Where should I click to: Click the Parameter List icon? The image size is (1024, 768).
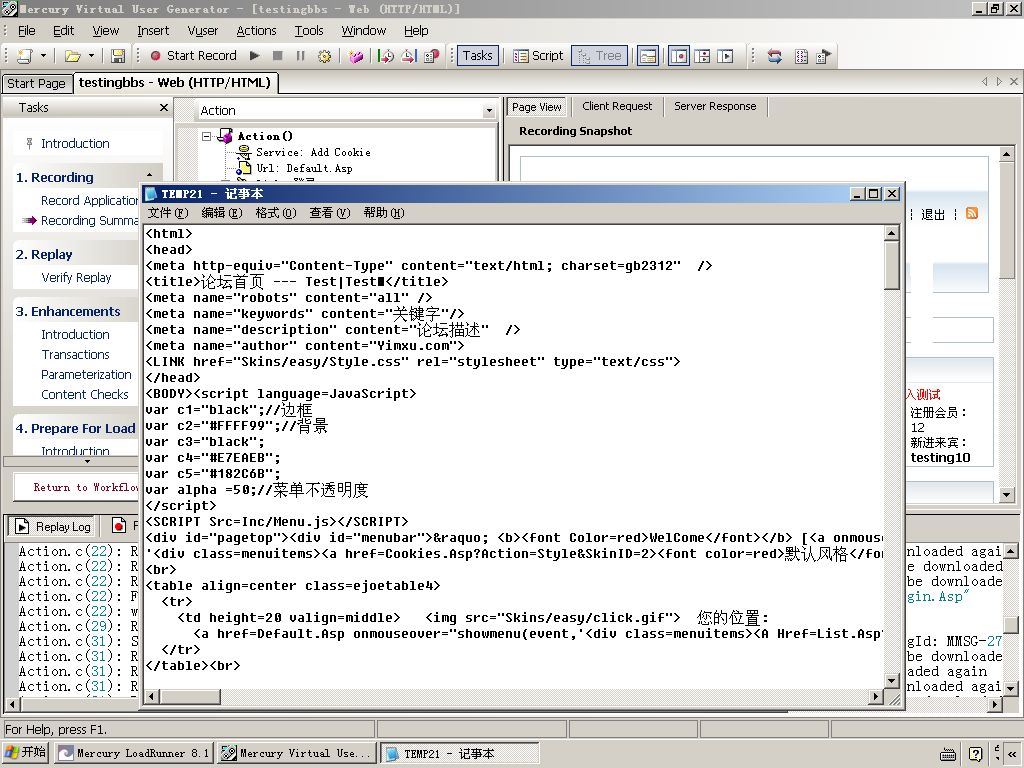click(x=801, y=56)
